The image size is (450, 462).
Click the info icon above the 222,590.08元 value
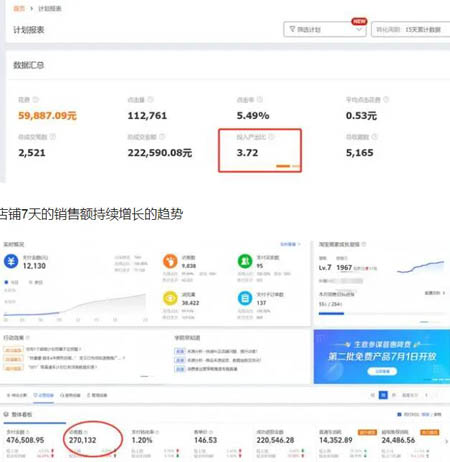[x=162, y=137]
